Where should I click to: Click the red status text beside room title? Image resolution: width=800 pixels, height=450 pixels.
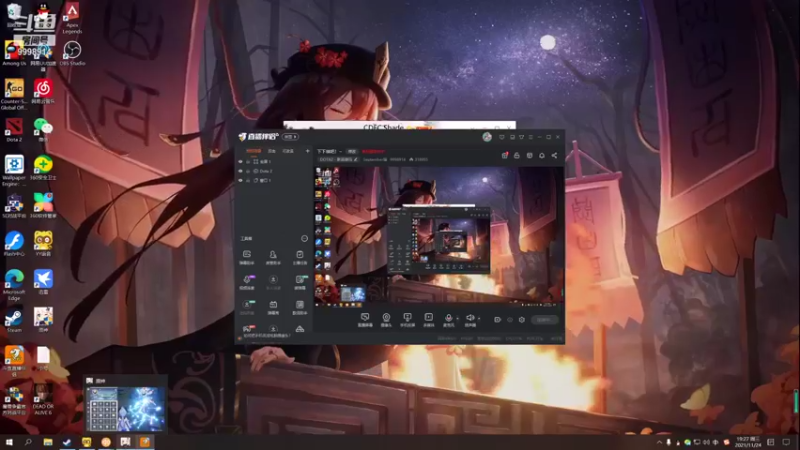[x=373, y=152]
